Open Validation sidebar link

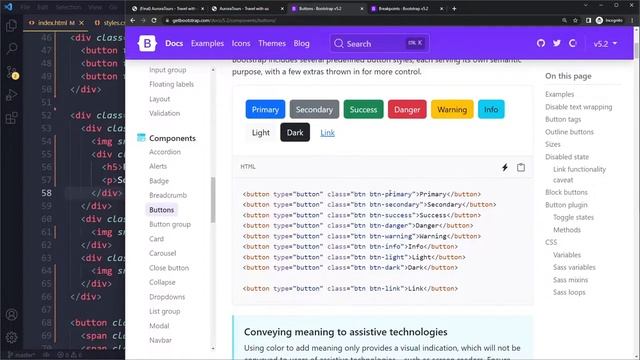click(164, 113)
